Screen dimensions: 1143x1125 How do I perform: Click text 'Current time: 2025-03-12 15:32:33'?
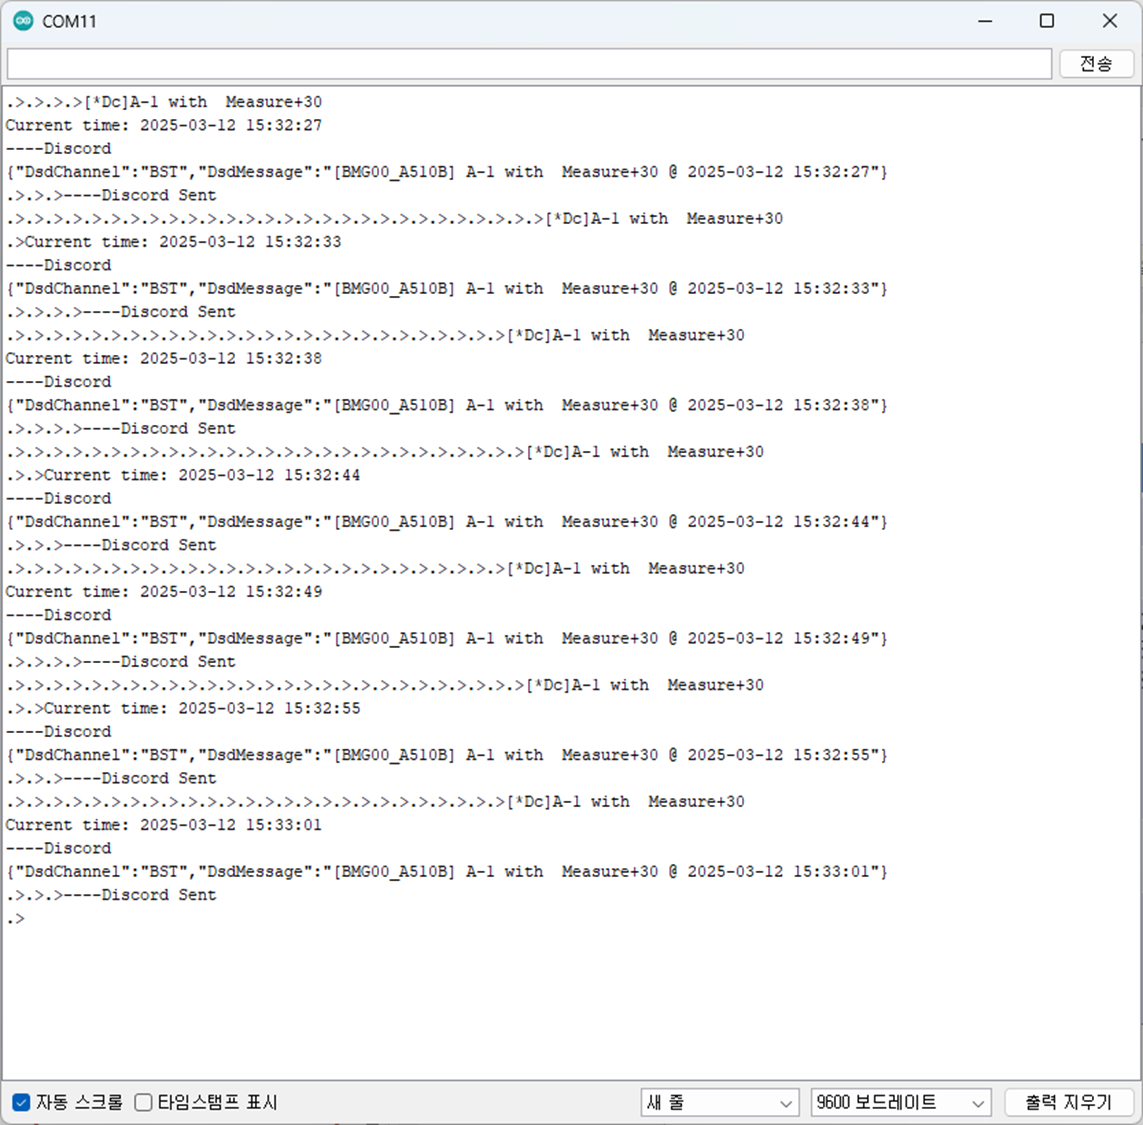pyautogui.click(x=183, y=242)
